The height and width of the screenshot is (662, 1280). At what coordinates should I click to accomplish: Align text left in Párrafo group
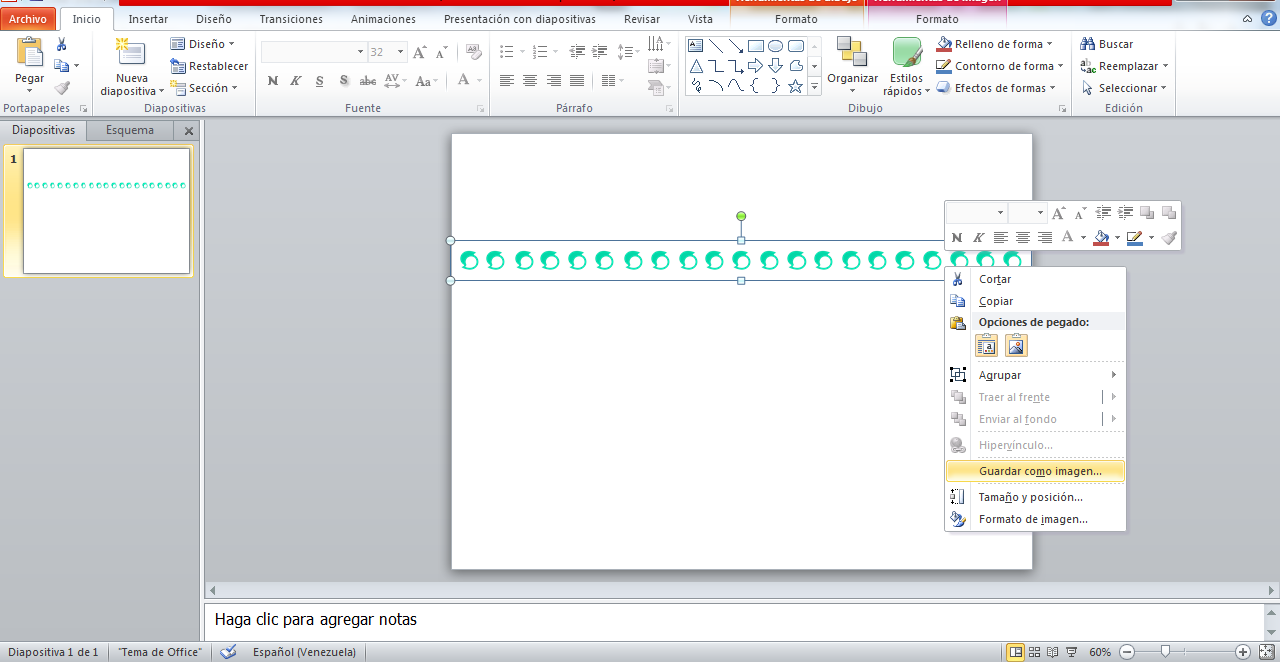pyautogui.click(x=506, y=81)
